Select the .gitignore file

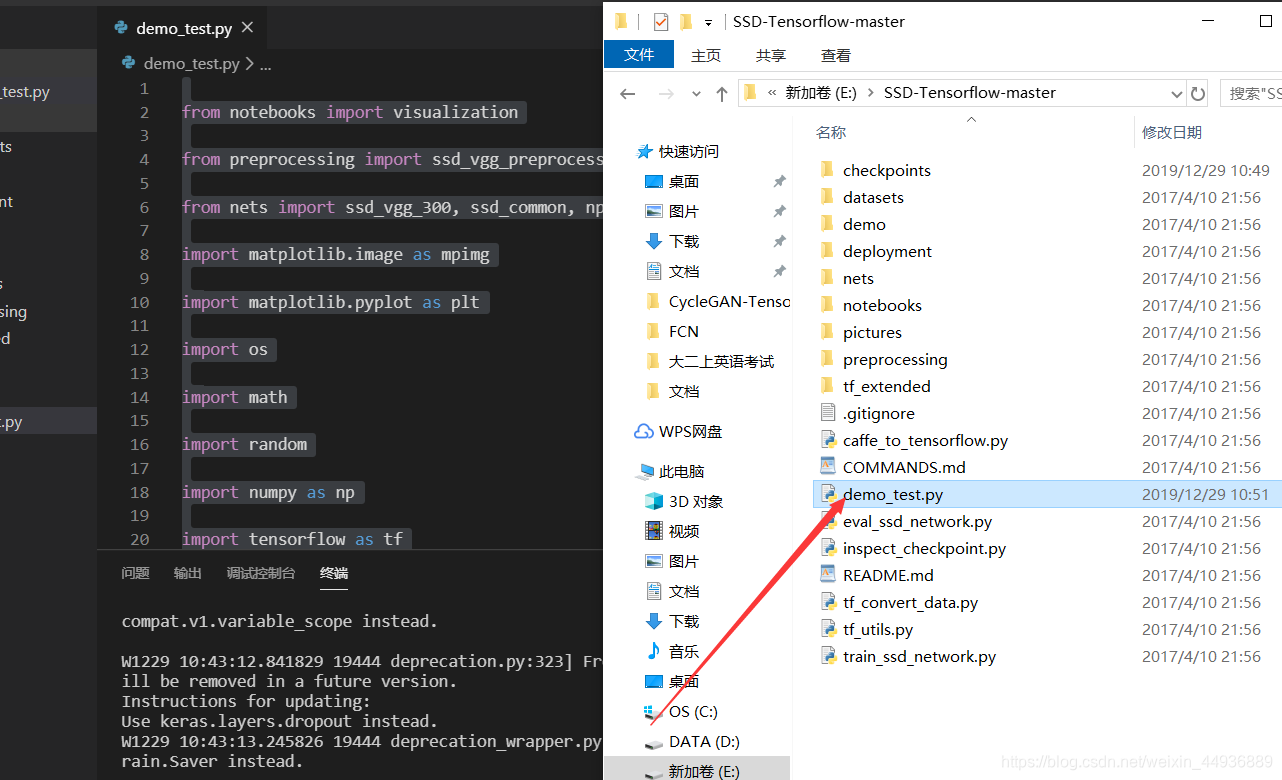click(x=878, y=413)
